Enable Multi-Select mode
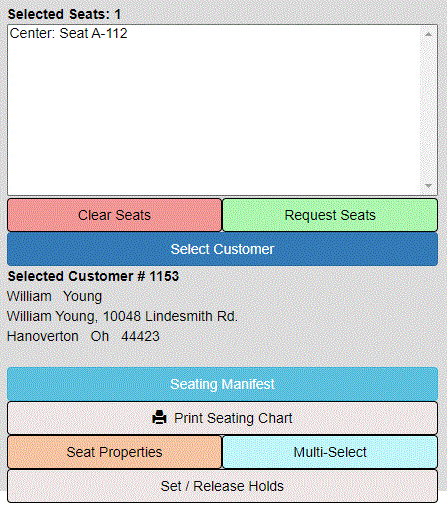This screenshot has width=447, height=510. [330, 452]
